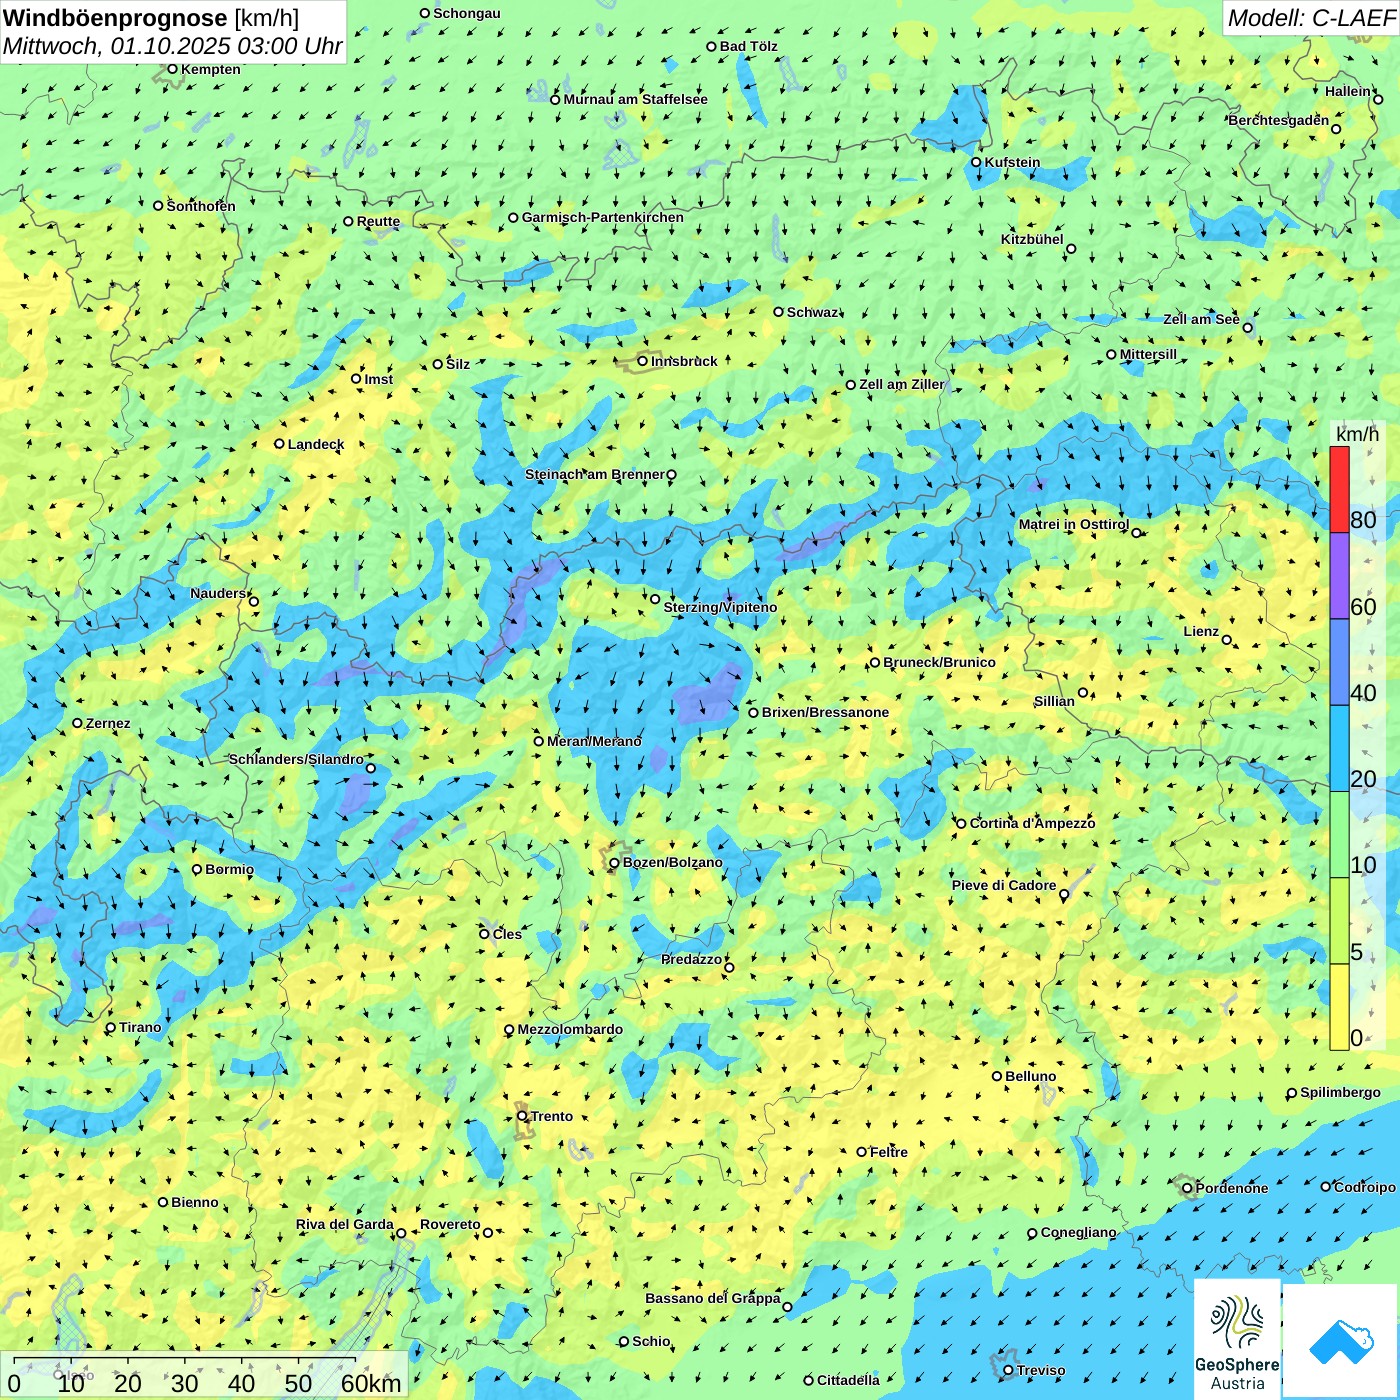This screenshot has width=1400, height=1400.
Task: Click the 'Garmisch-Partenkirchen' label
Action: (x=603, y=217)
